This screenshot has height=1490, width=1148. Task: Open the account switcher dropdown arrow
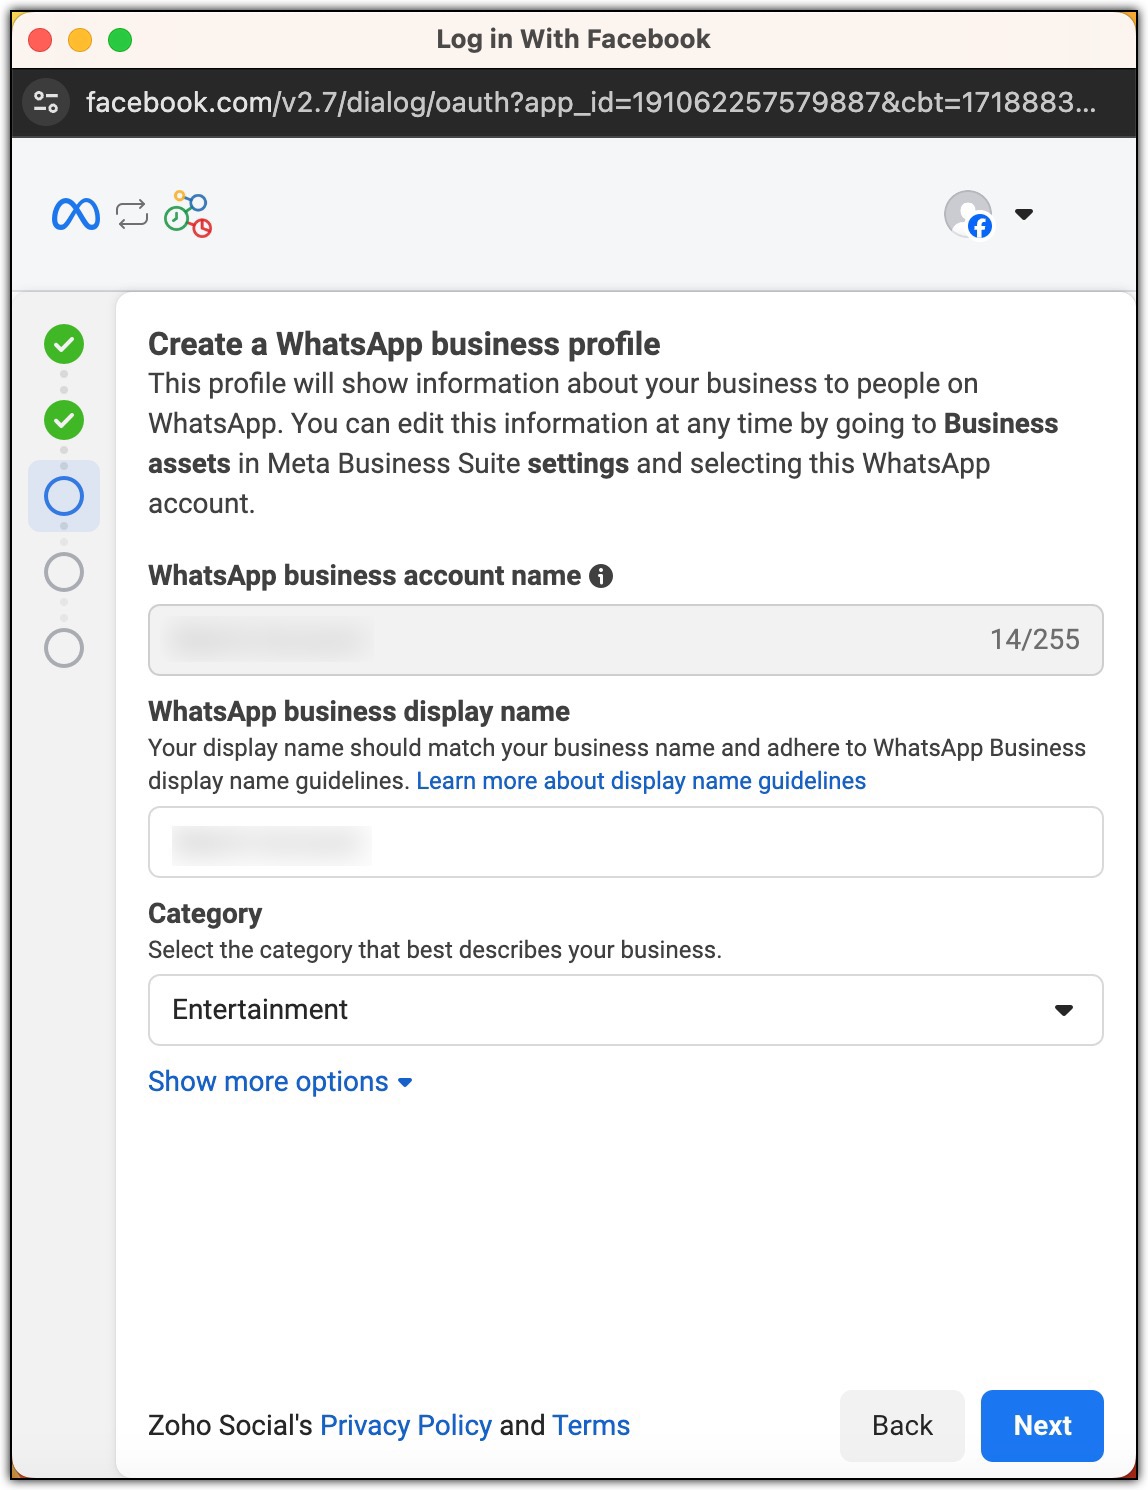(1024, 214)
